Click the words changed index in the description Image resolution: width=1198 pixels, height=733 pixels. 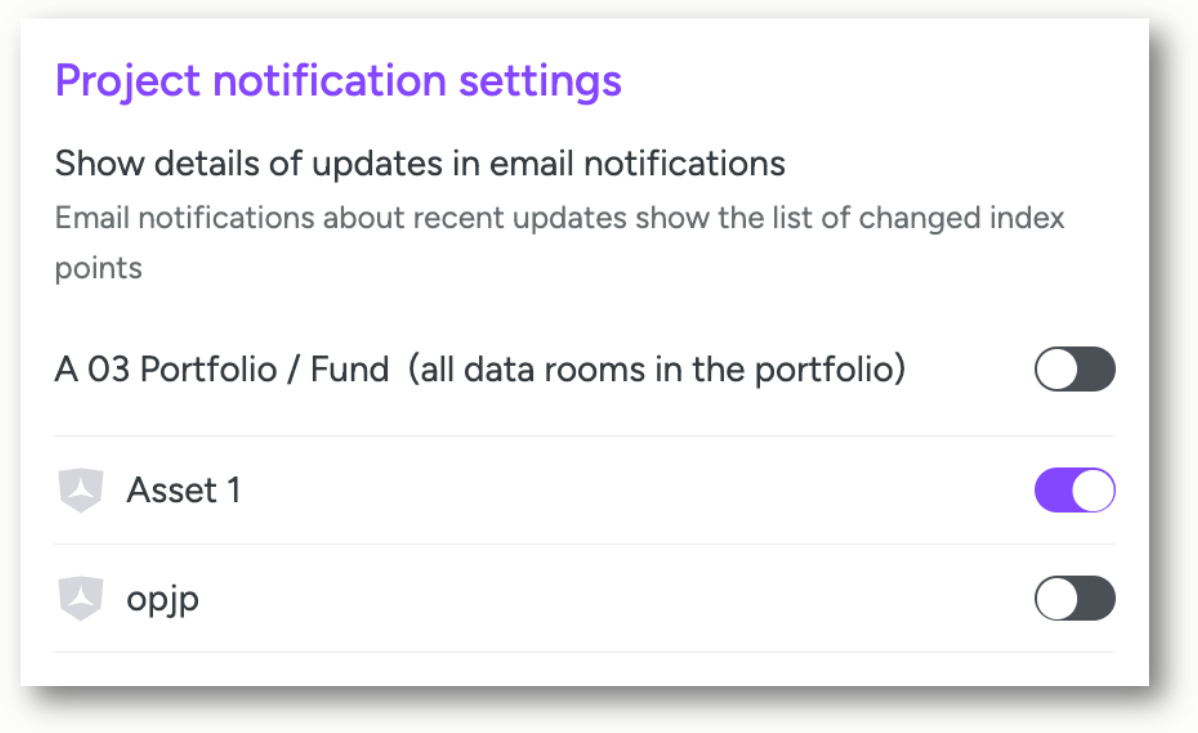coord(961,219)
